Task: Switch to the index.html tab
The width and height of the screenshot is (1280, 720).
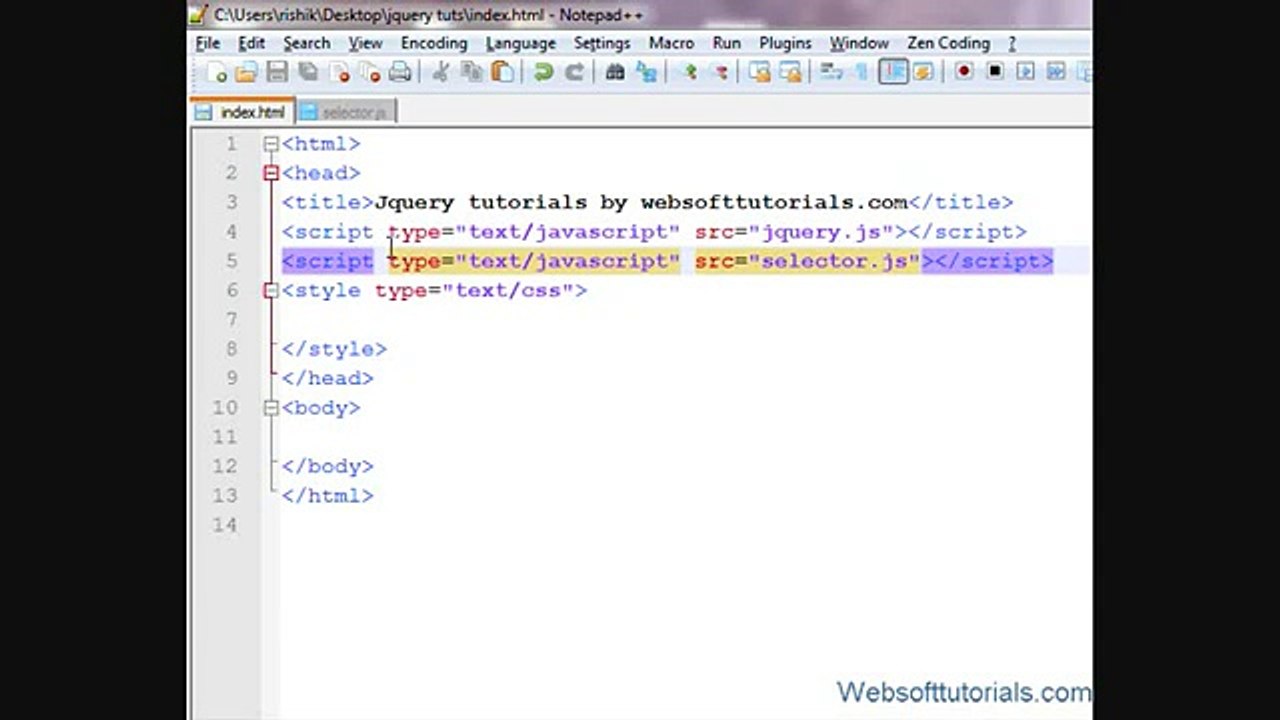Action: (x=242, y=112)
